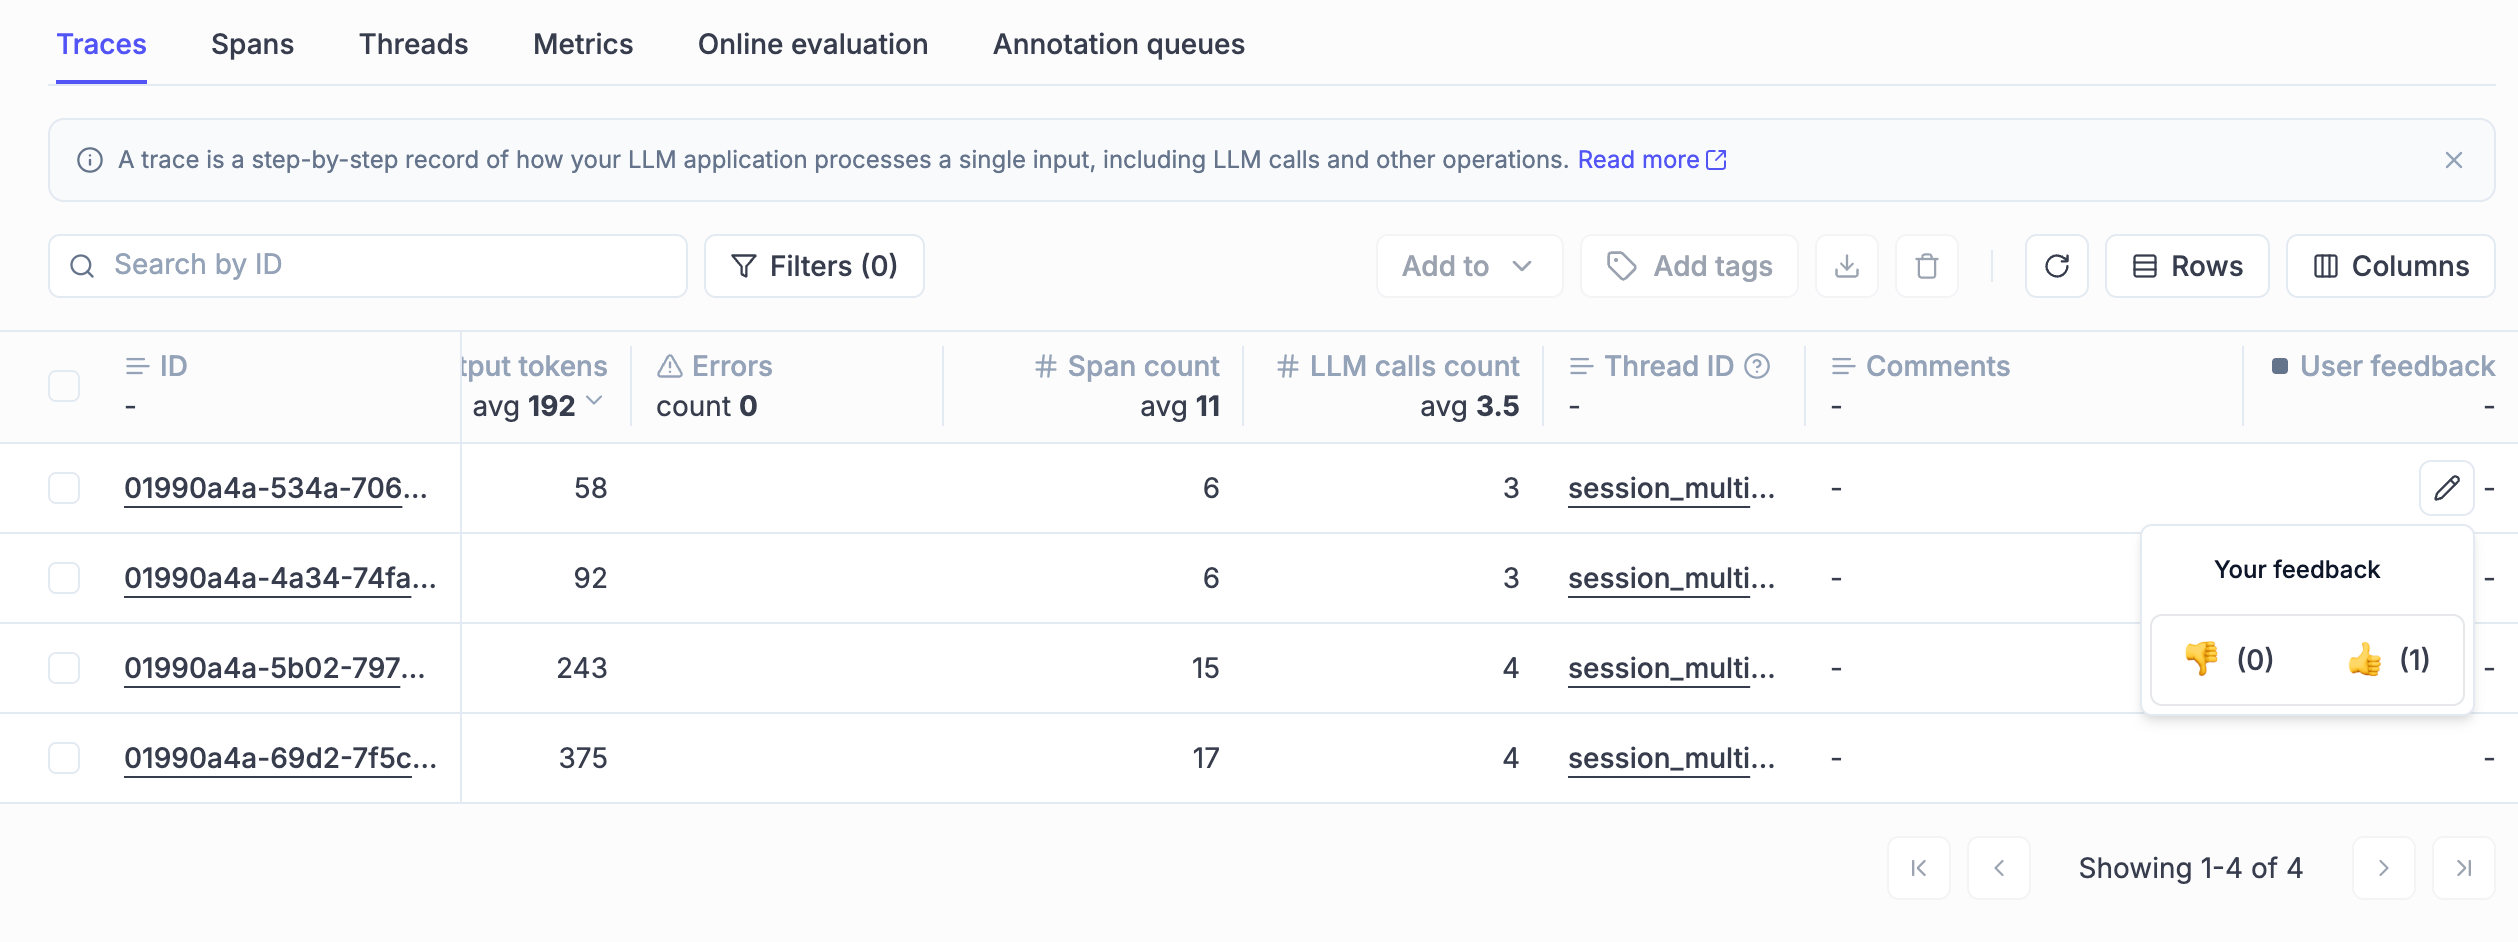The image size is (2518, 942).
Task: Refresh the traces table
Action: tap(2056, 266)
